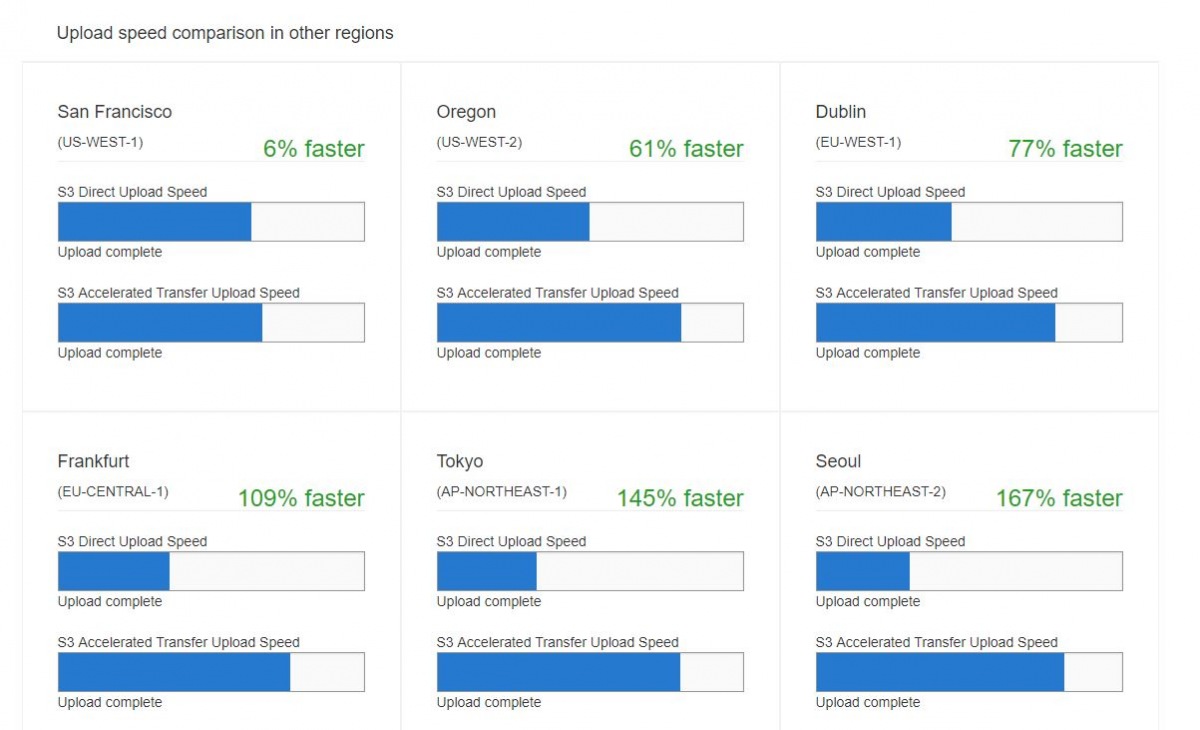The width and height of the screenshot is (1200, 730).
Task: Click Oregon Accelerated Transfer progress bar
Action: tap(590, 323)
